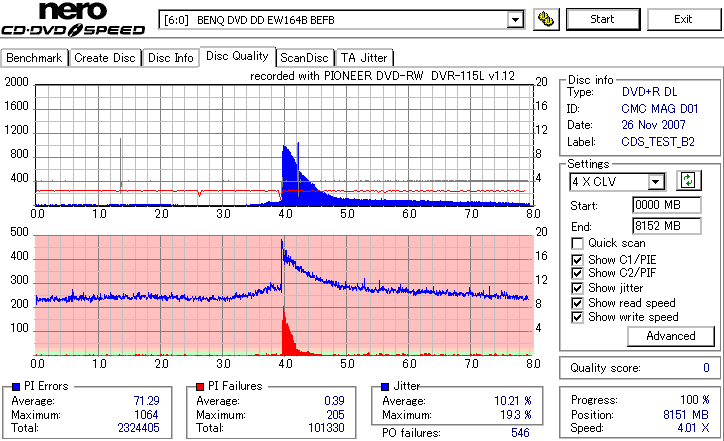This screenshot has height=441, width=724.
Task: Click the PO failures value 546
Action: coord(520,433)
